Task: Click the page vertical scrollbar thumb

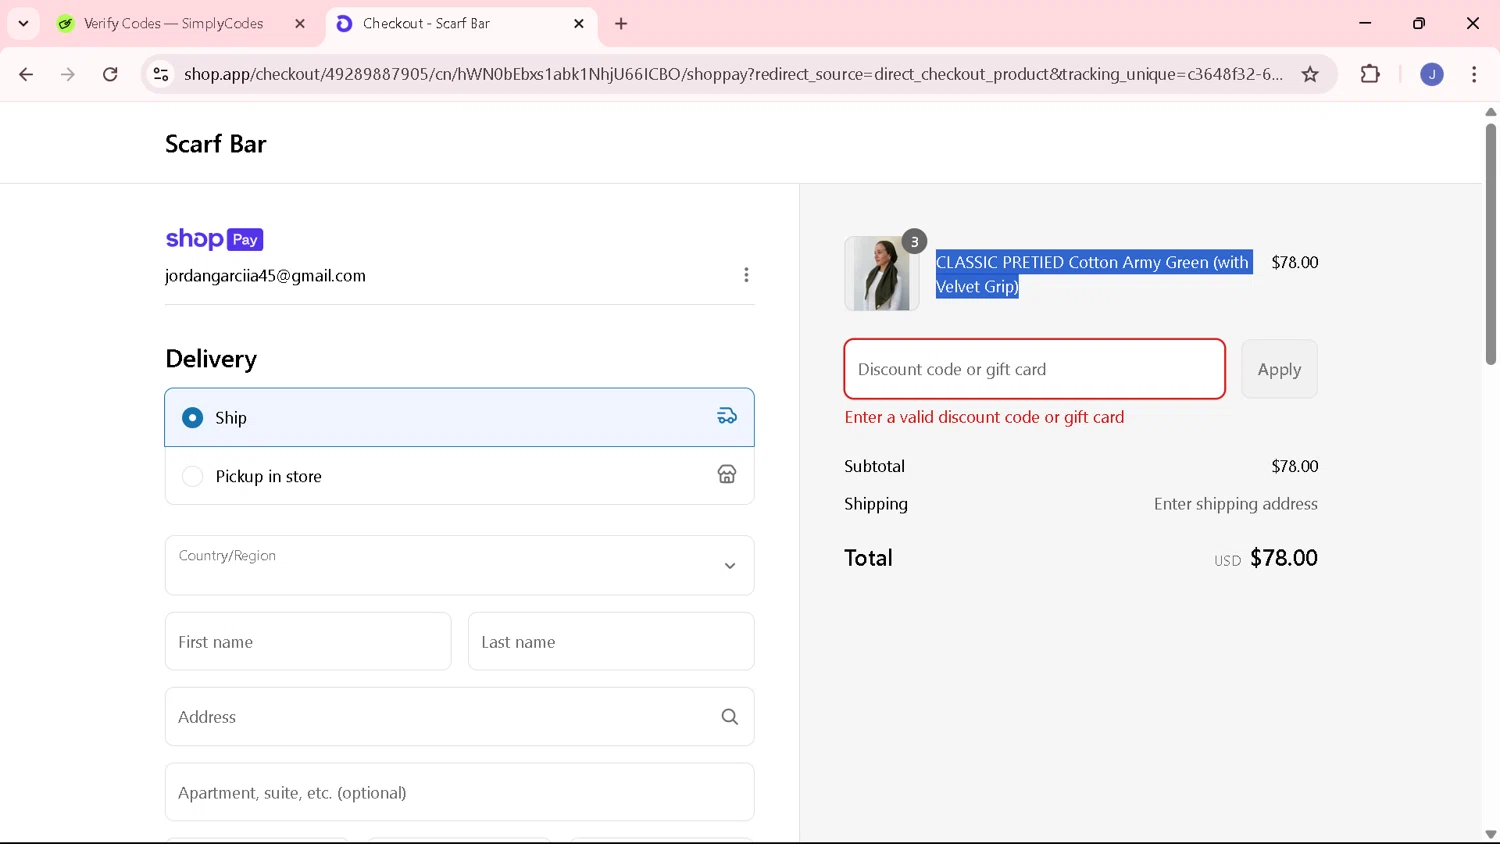Action: tap(1490, 244)
